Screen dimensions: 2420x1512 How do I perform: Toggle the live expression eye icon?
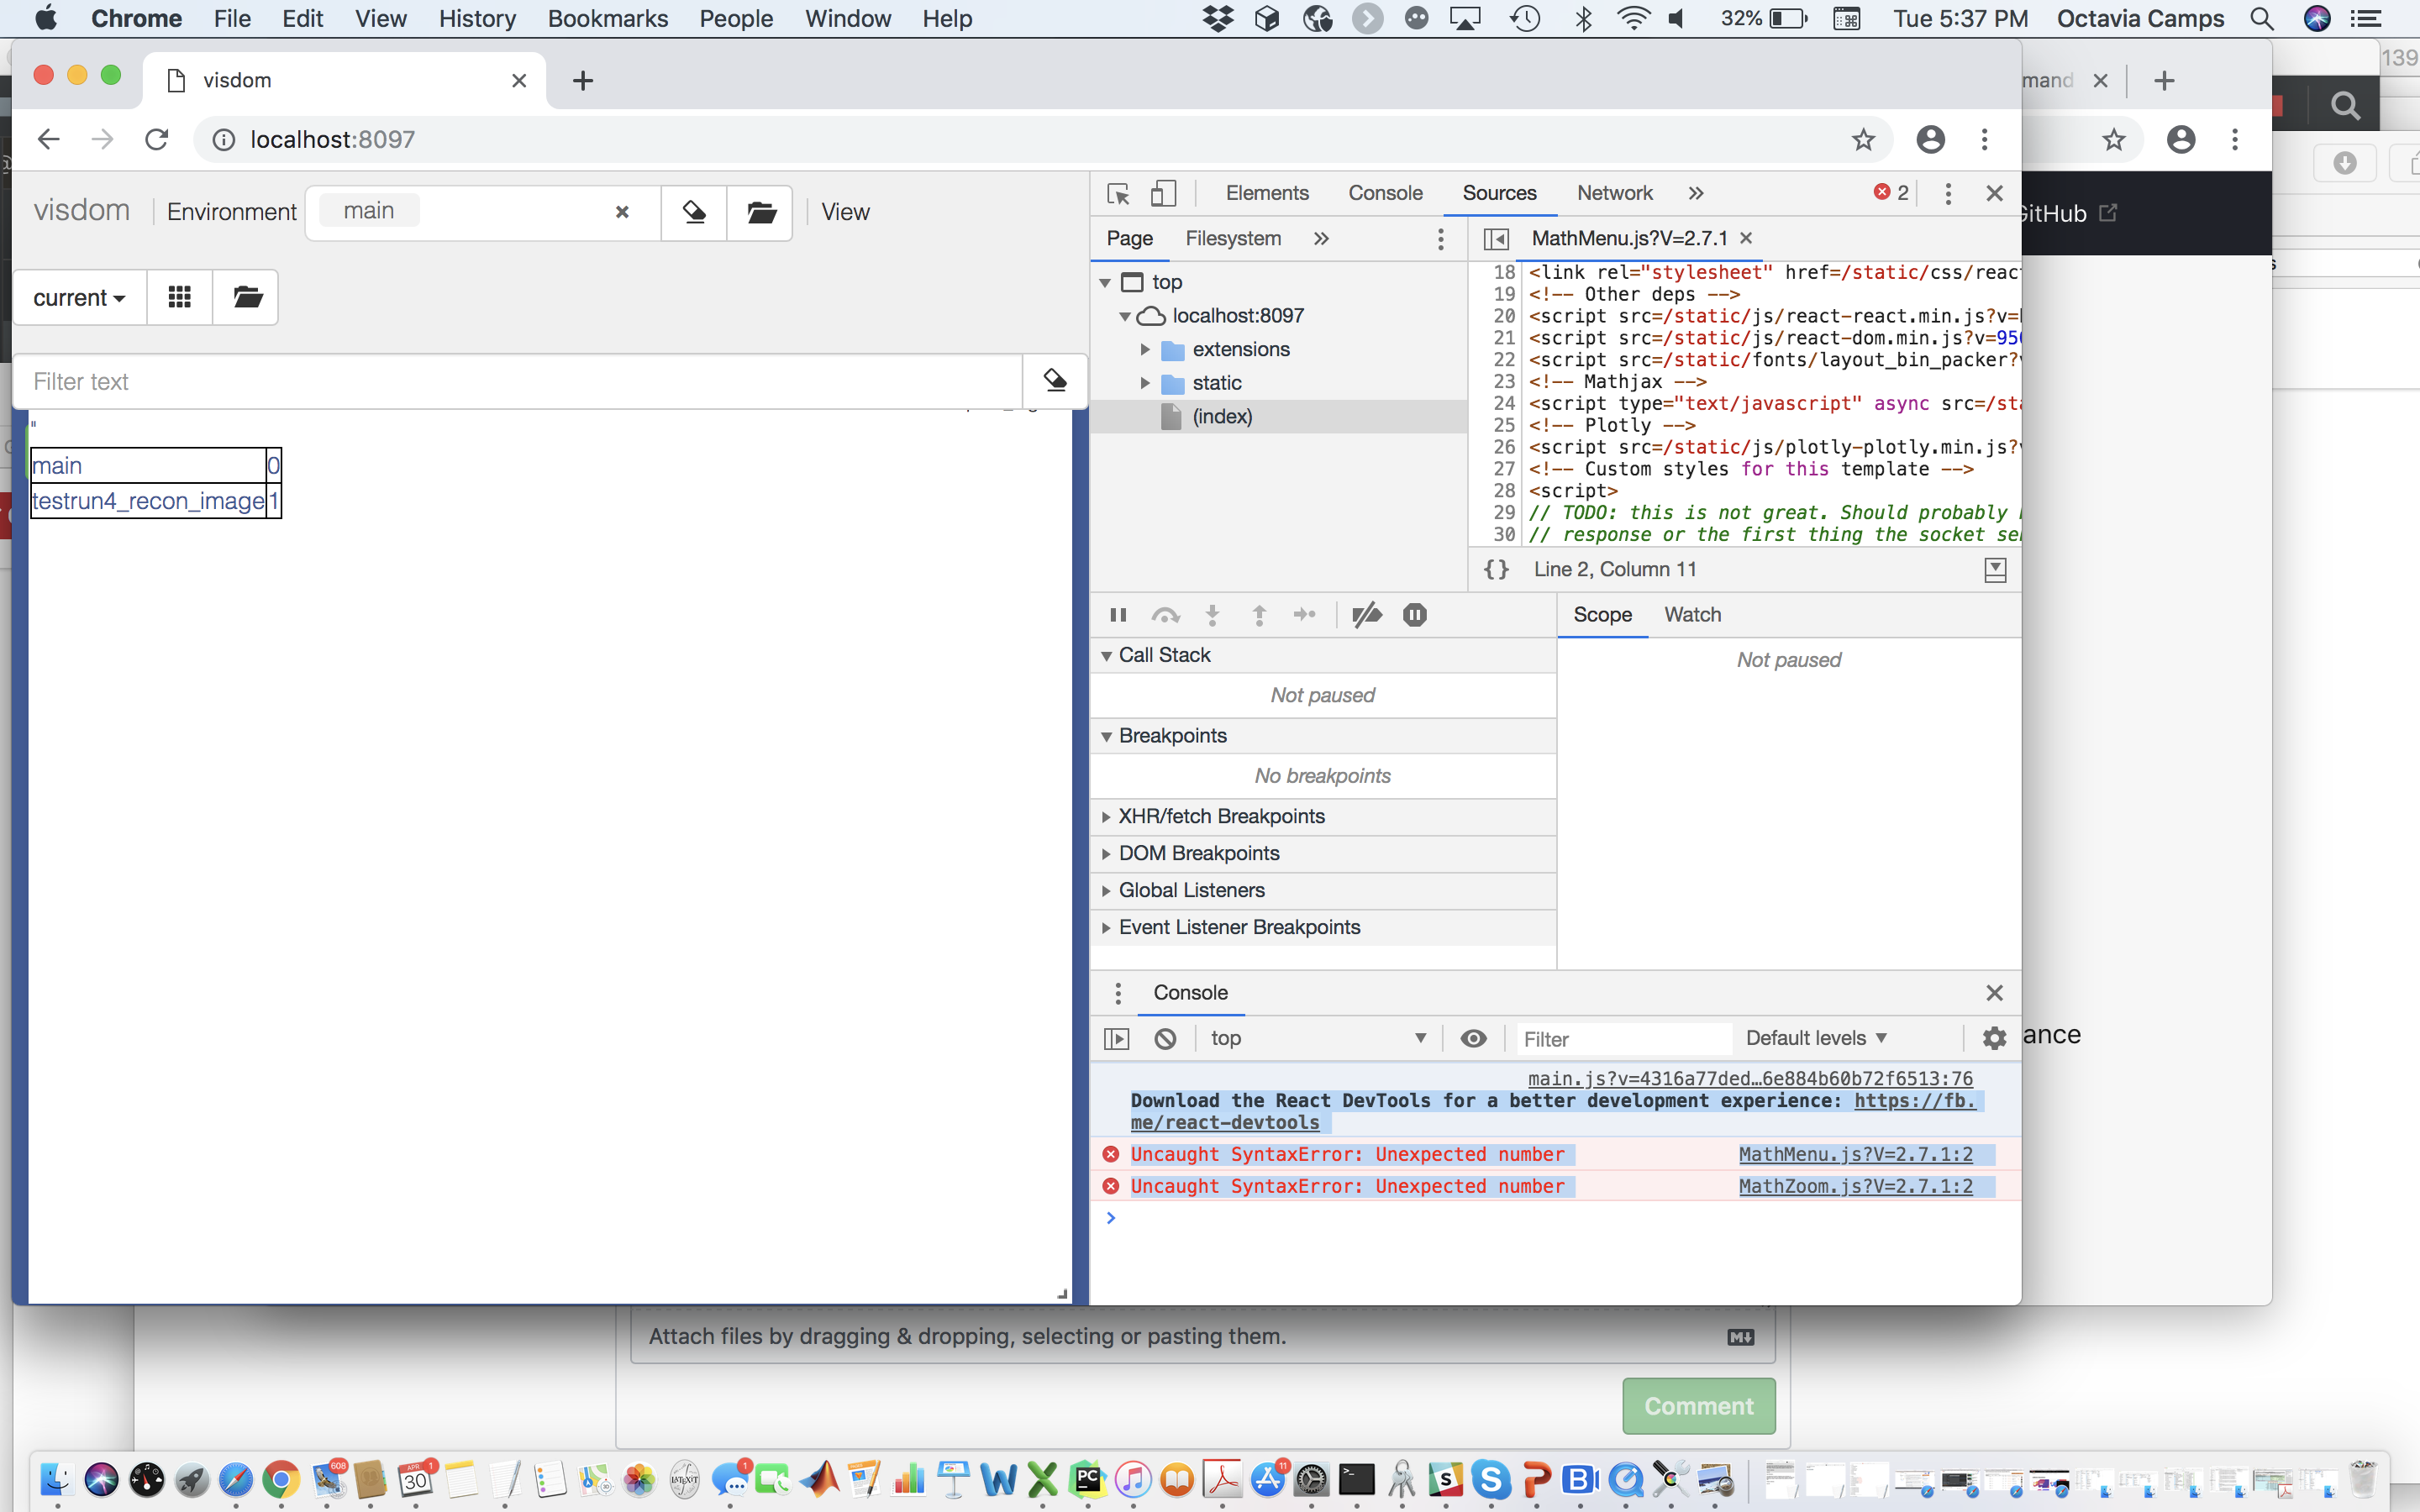pos(1473,1038)
